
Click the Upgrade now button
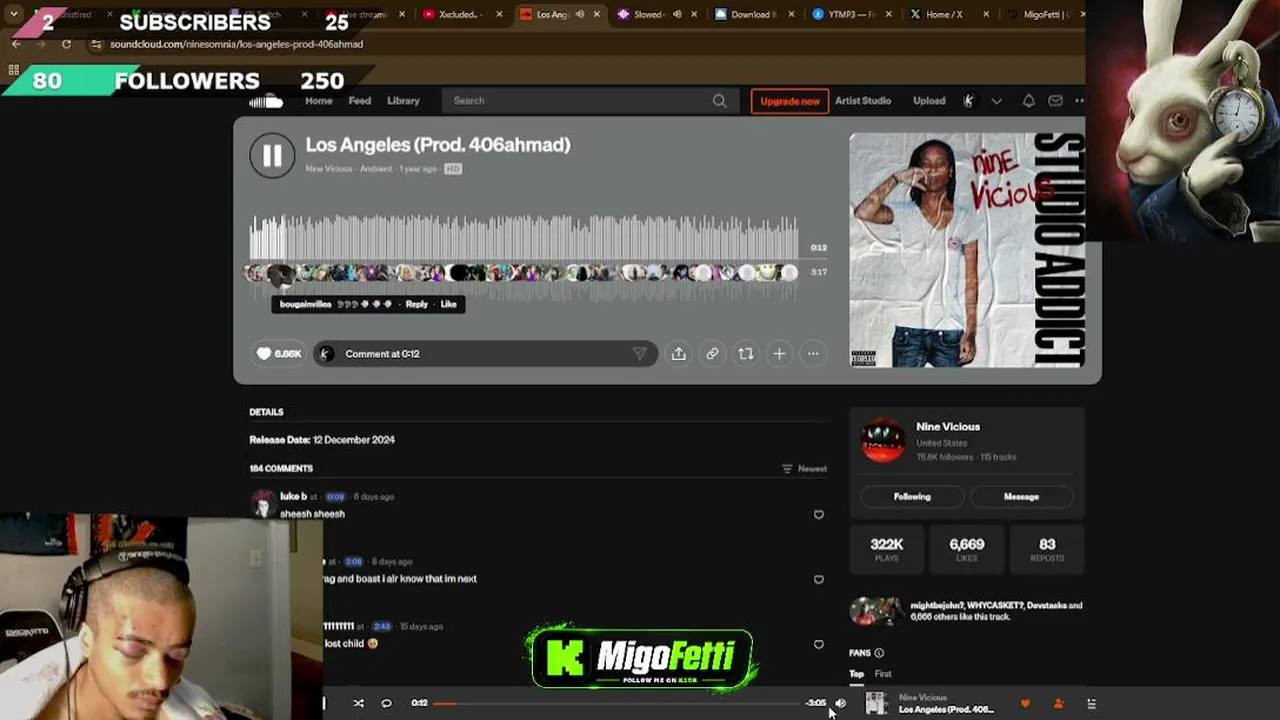point(790,101)
